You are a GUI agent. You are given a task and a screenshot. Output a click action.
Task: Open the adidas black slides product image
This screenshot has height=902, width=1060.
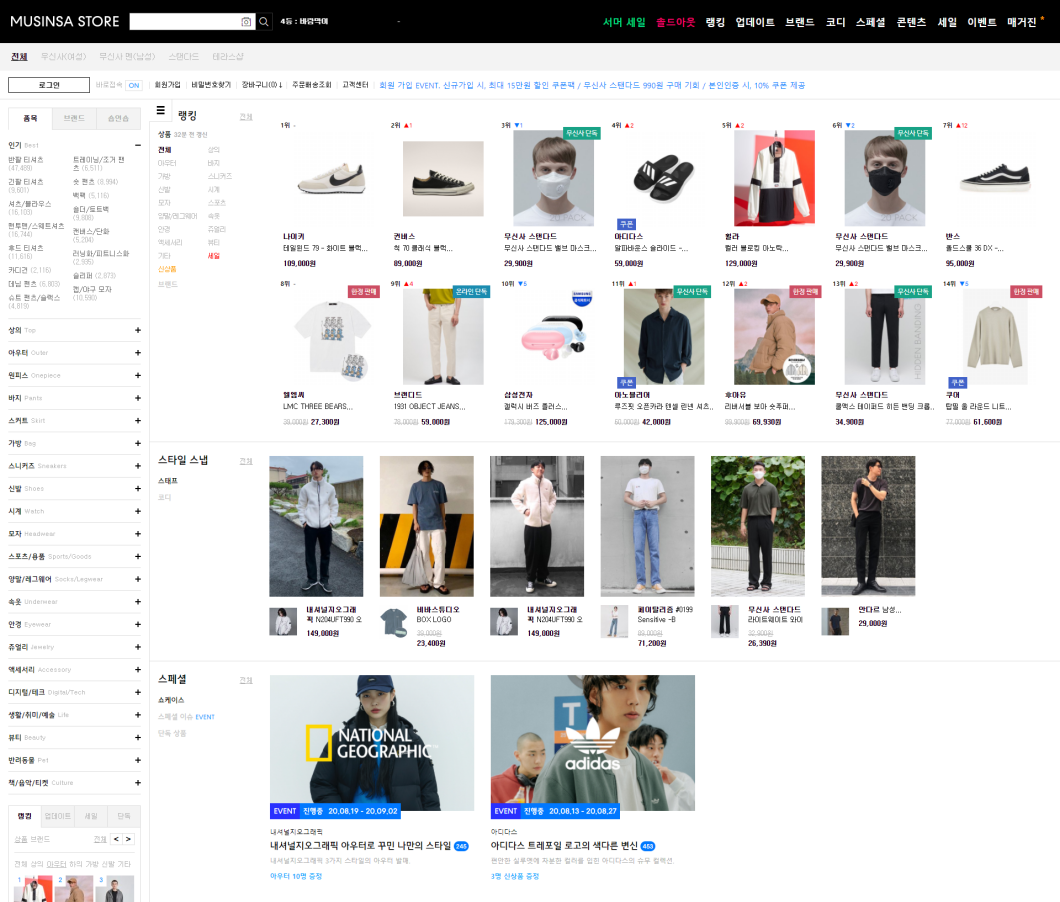(x=664, y=179)
